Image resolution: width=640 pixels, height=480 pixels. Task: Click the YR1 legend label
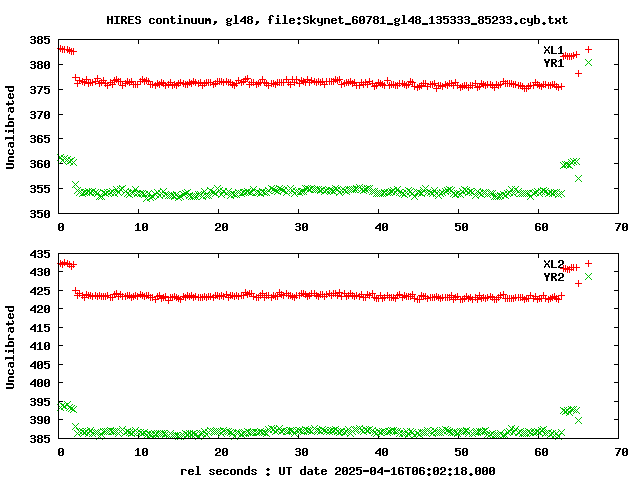(x=553, y=63)
